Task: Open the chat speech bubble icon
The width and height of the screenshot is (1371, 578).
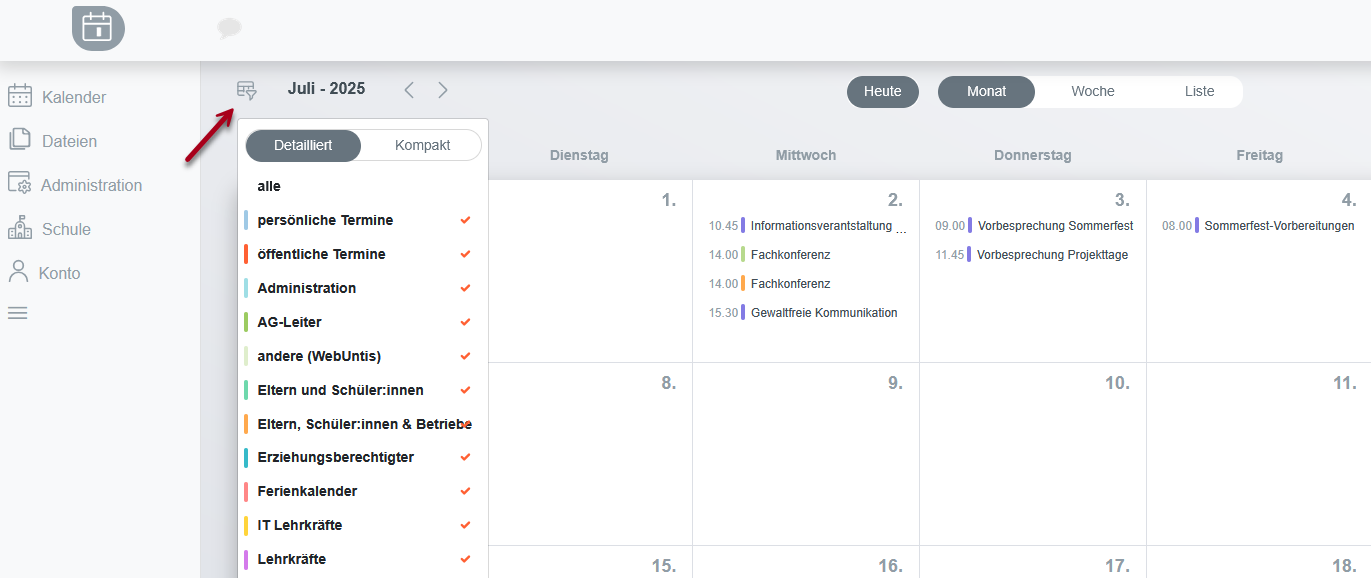Action: pyautogui.click(x=229, y=28)
